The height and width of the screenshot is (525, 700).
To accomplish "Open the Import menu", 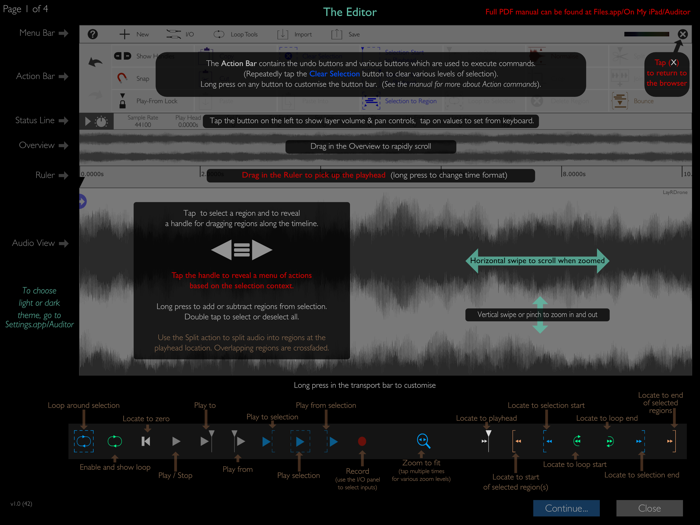I will (294, 34).
